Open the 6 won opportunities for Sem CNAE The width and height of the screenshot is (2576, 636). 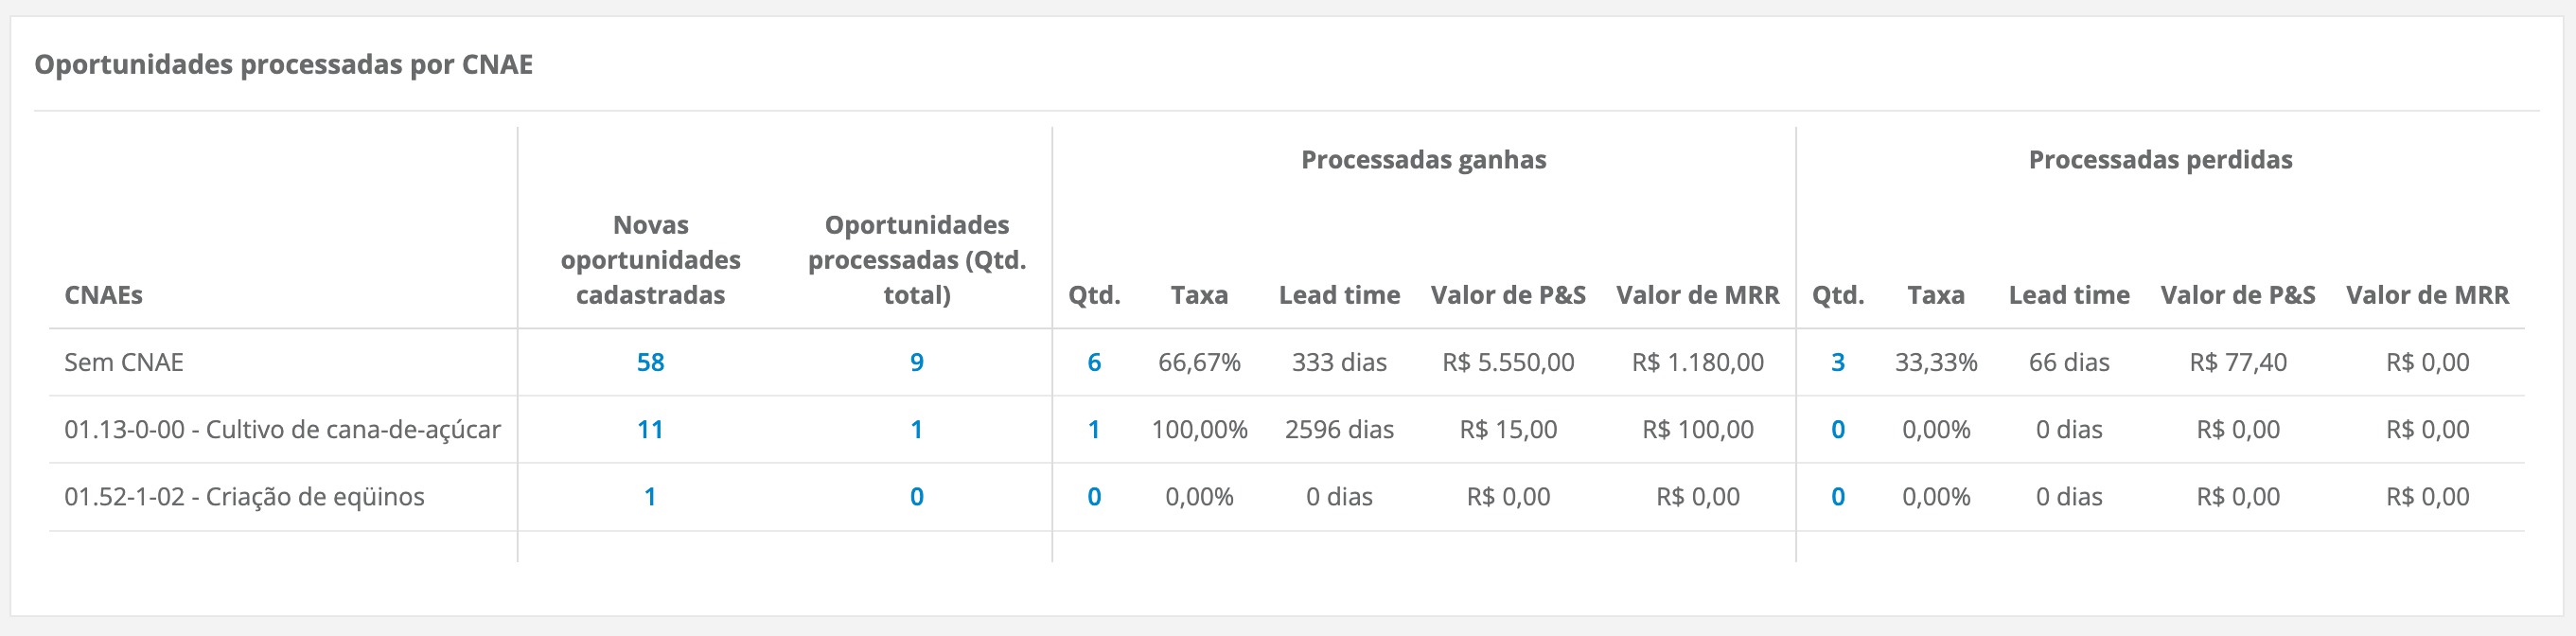coord(1094,362)
